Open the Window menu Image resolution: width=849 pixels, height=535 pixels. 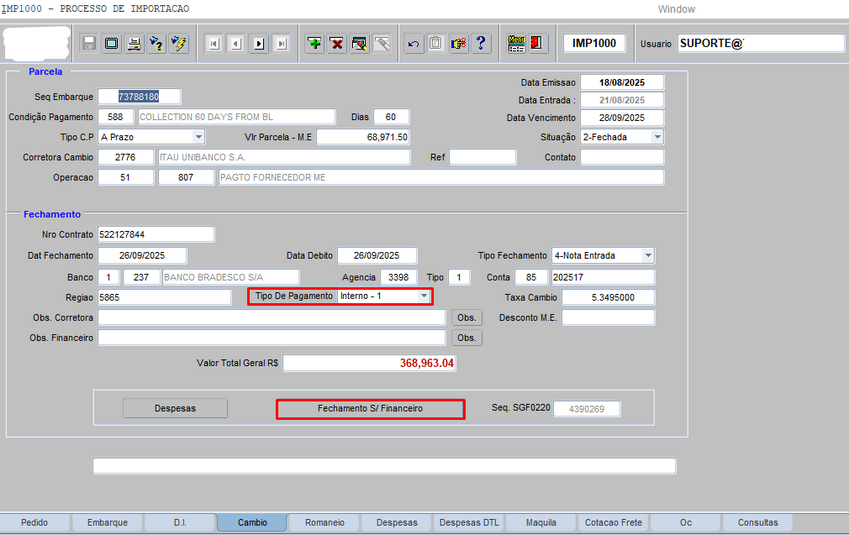point(676,9)
